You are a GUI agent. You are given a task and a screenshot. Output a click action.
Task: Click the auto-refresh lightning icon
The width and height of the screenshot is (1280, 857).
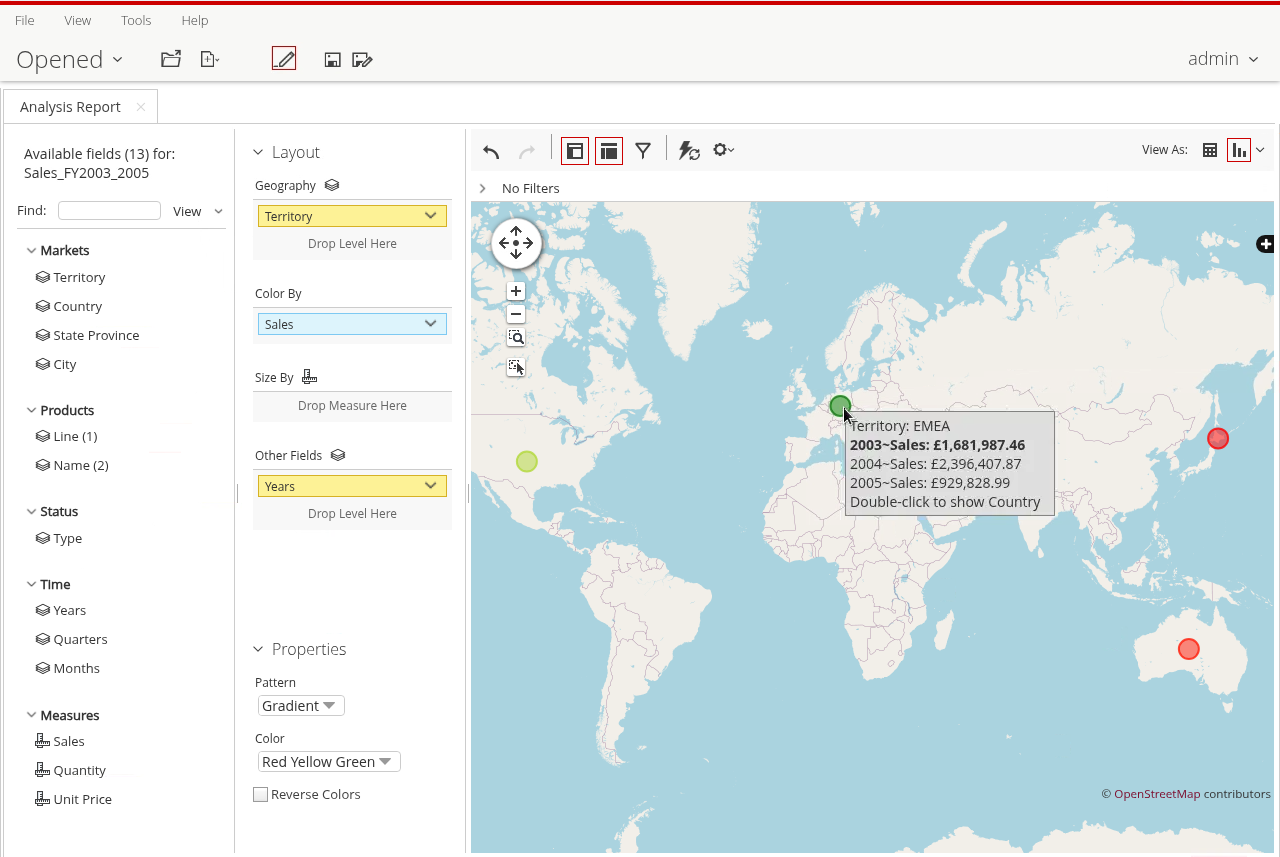pyautogui.click(x=688, y=151)
